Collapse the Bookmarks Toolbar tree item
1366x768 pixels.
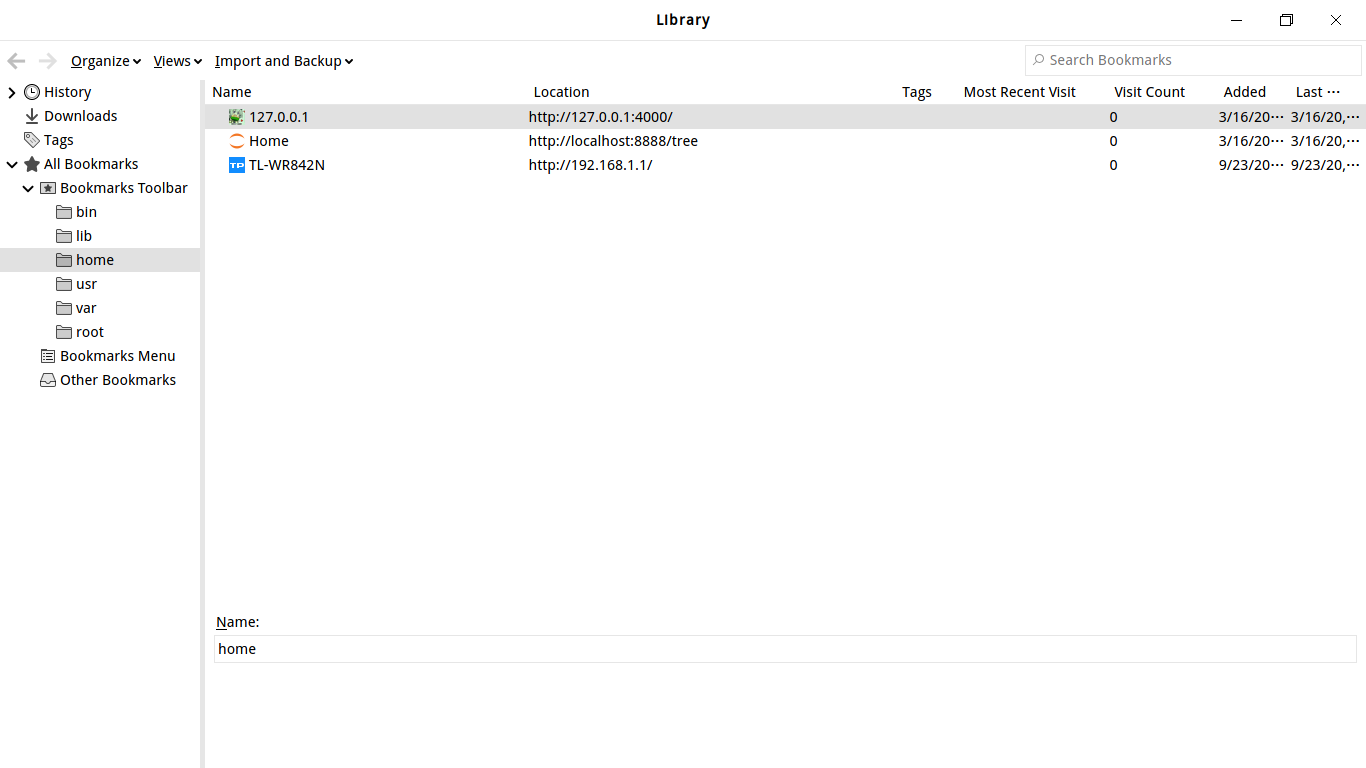pos(28,187)
